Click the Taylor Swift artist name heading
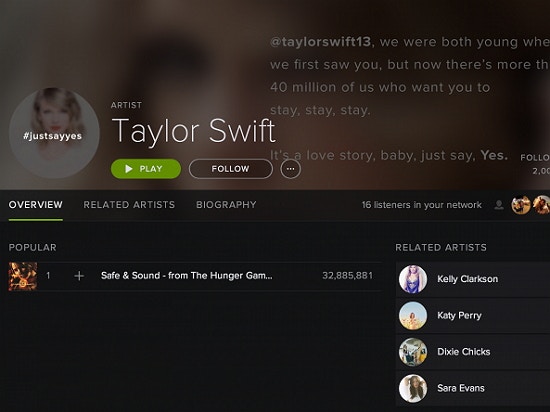 pos(194,131)
